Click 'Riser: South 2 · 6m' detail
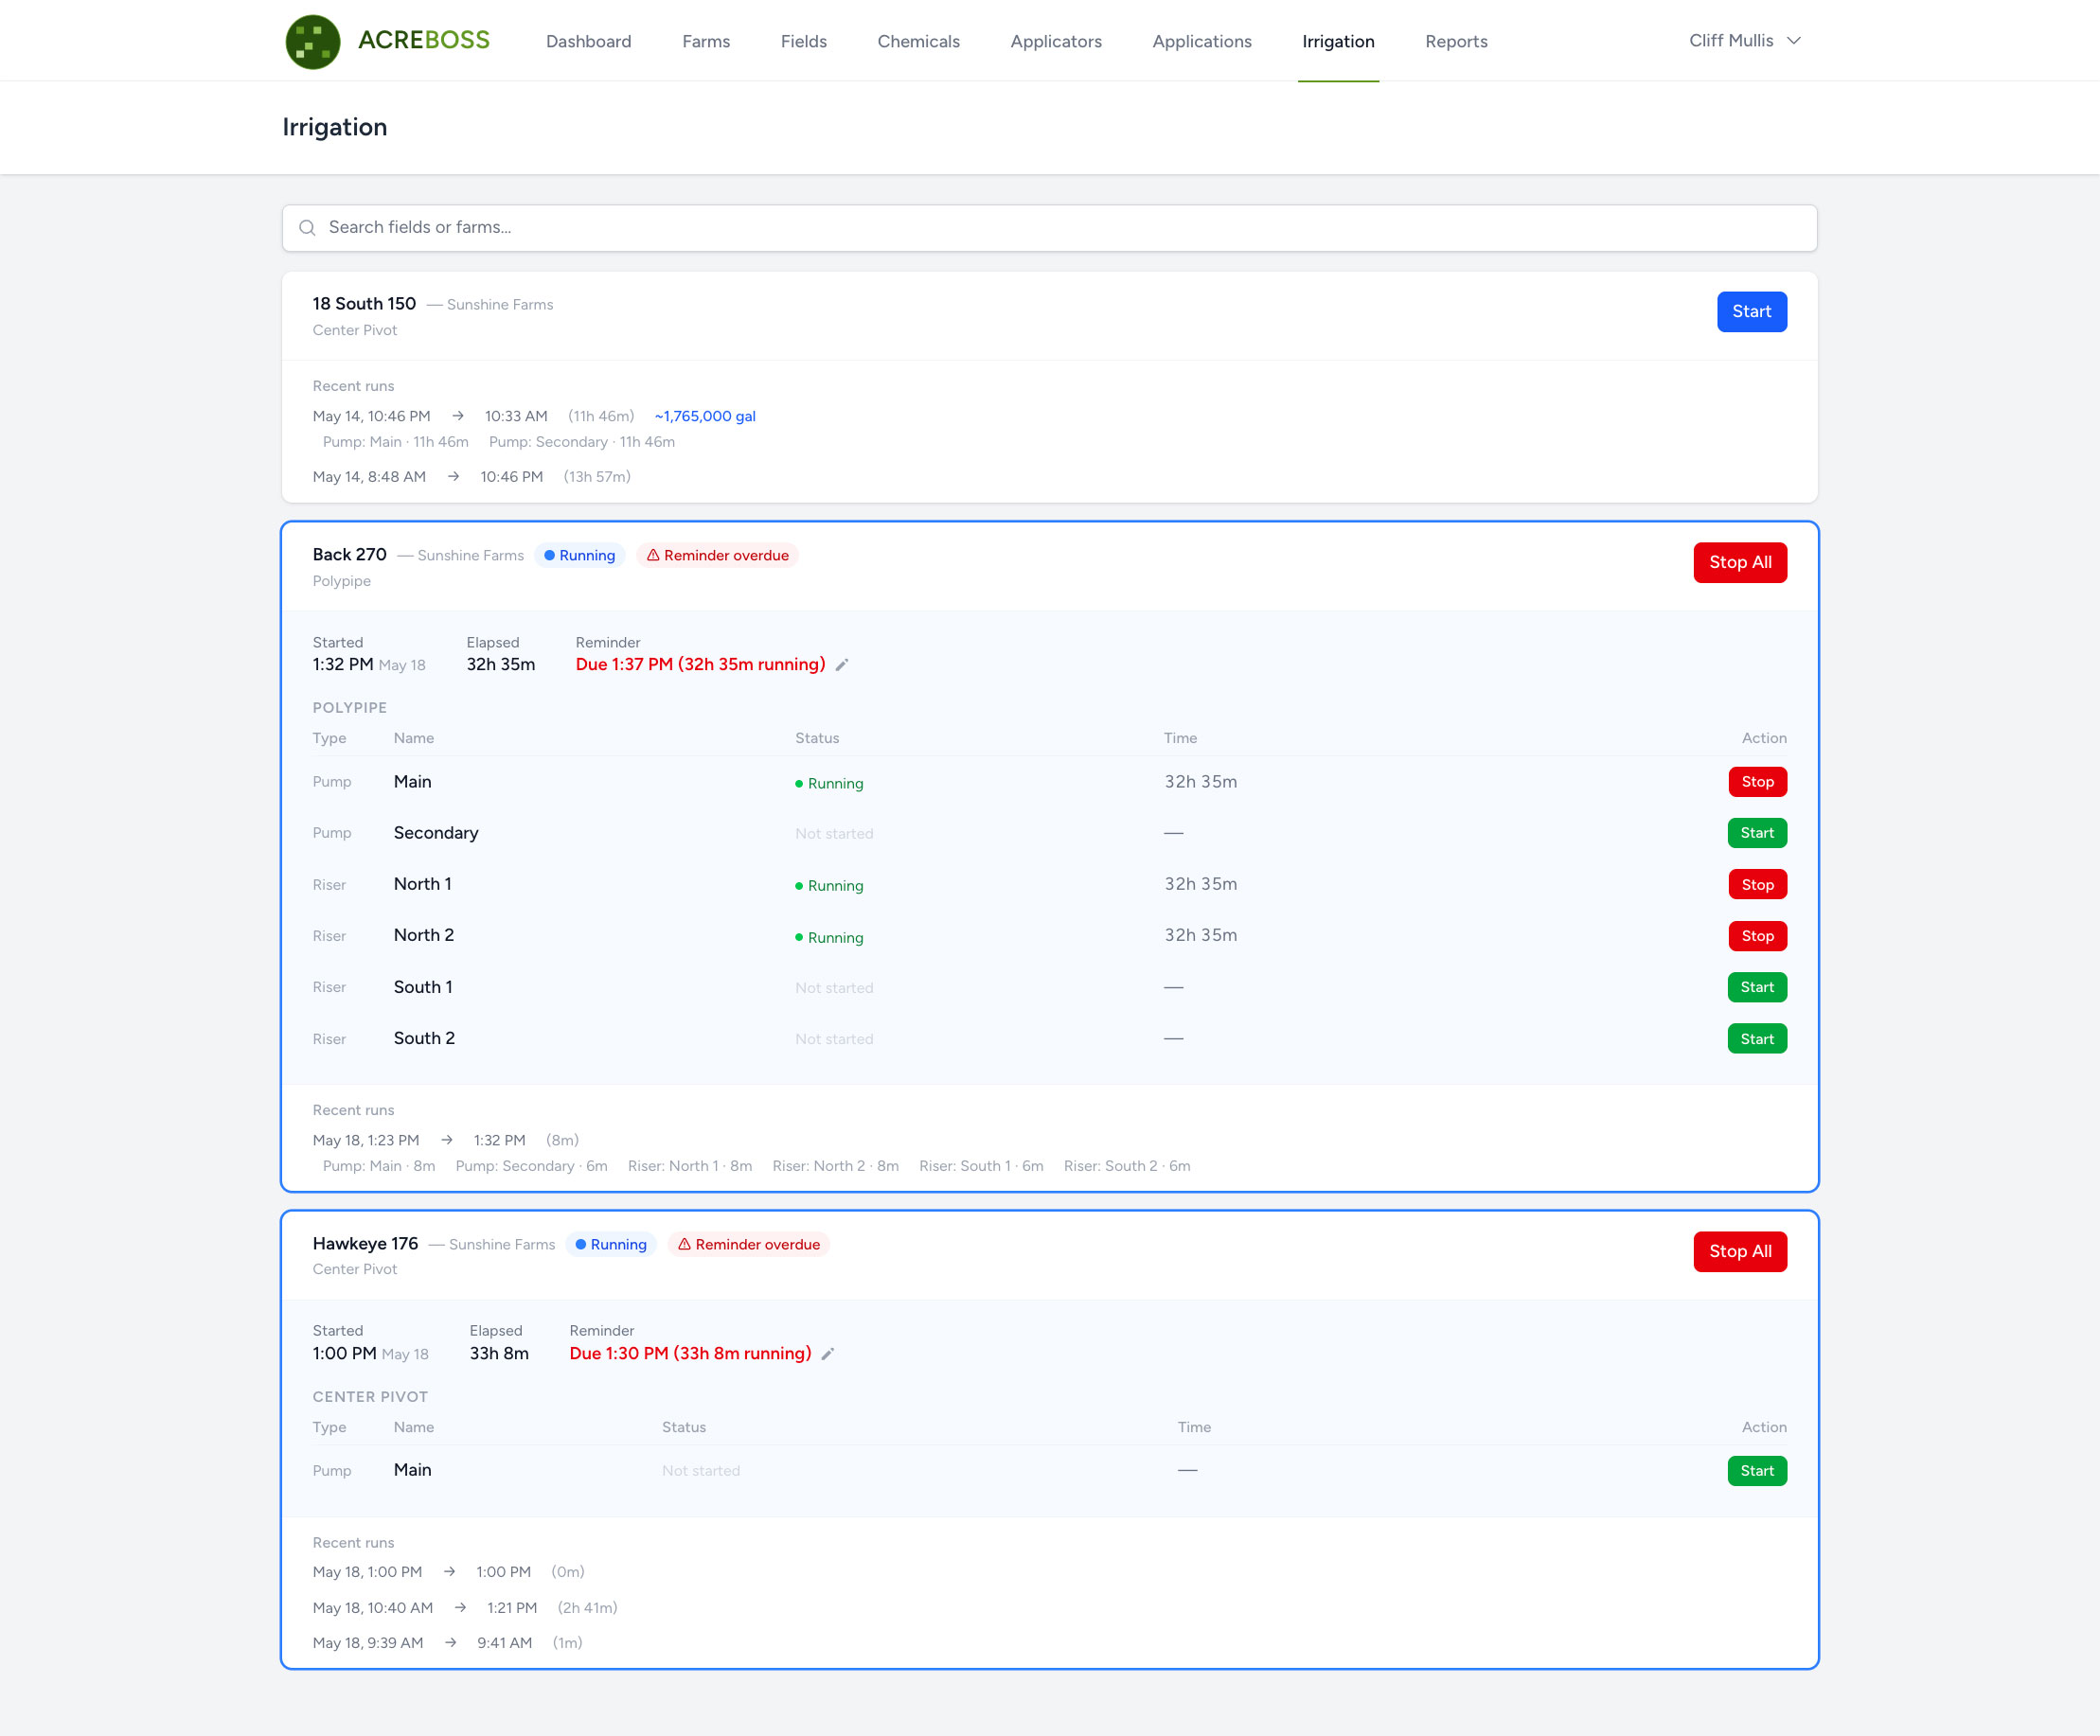The image size is (2100, 1736). coord(1127,1166)
